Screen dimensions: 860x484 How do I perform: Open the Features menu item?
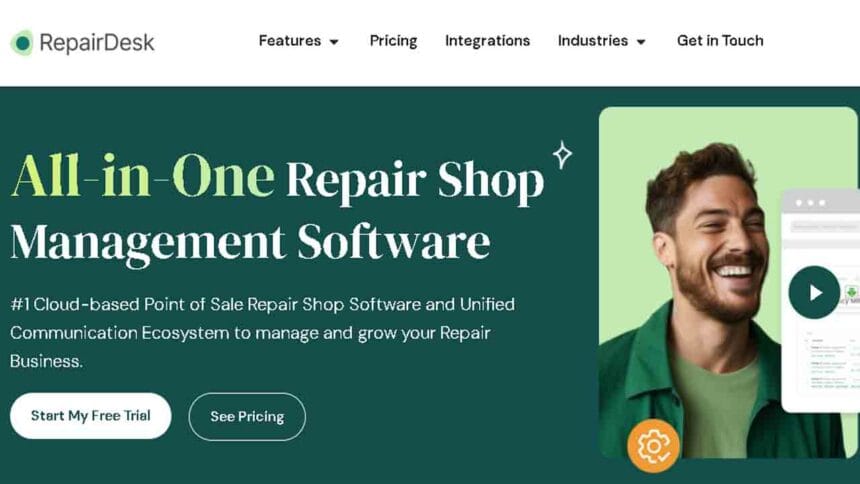290,41
